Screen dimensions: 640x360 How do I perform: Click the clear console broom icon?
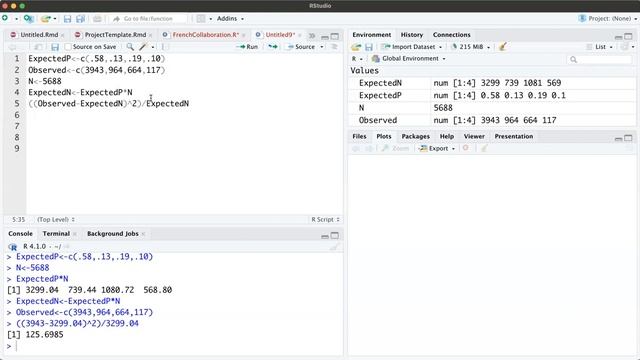pos(335,247)
